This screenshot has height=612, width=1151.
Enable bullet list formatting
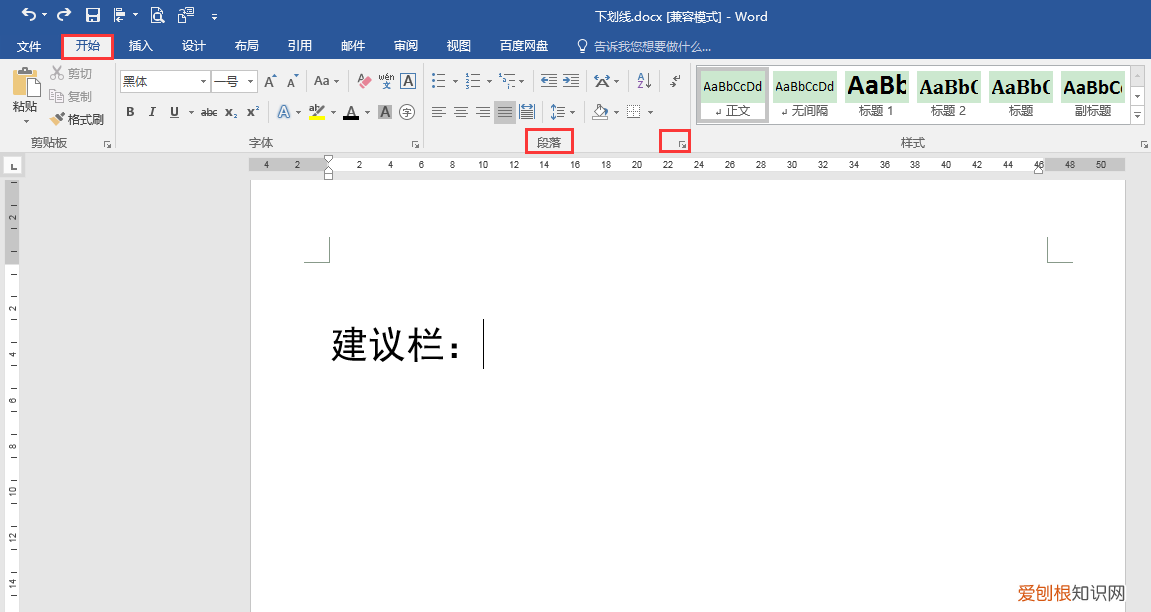(438, 81)
